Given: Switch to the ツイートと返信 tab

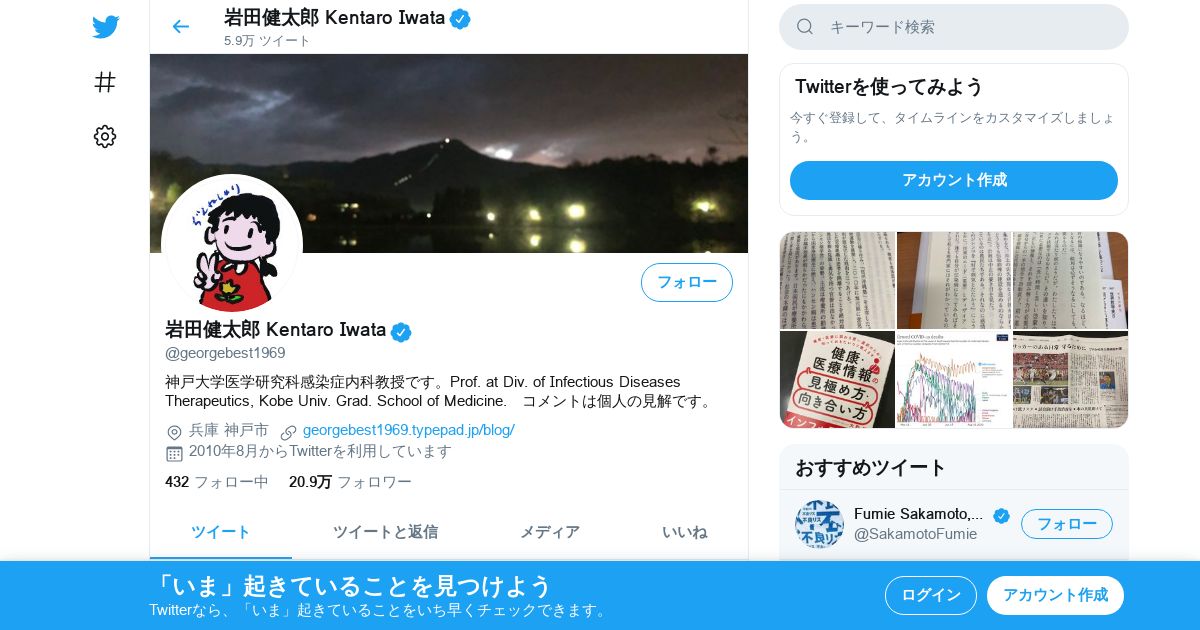Looking at the screenshot, I should (385, 532).
